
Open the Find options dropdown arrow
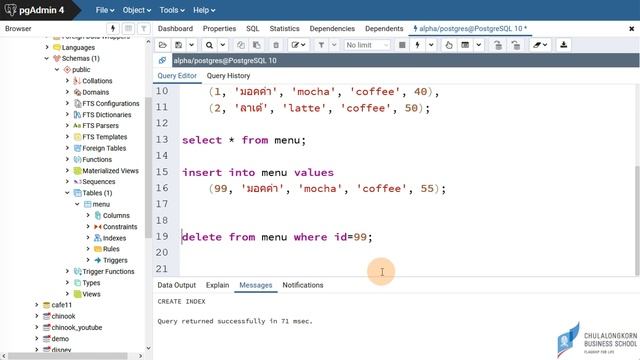[222, 45]
